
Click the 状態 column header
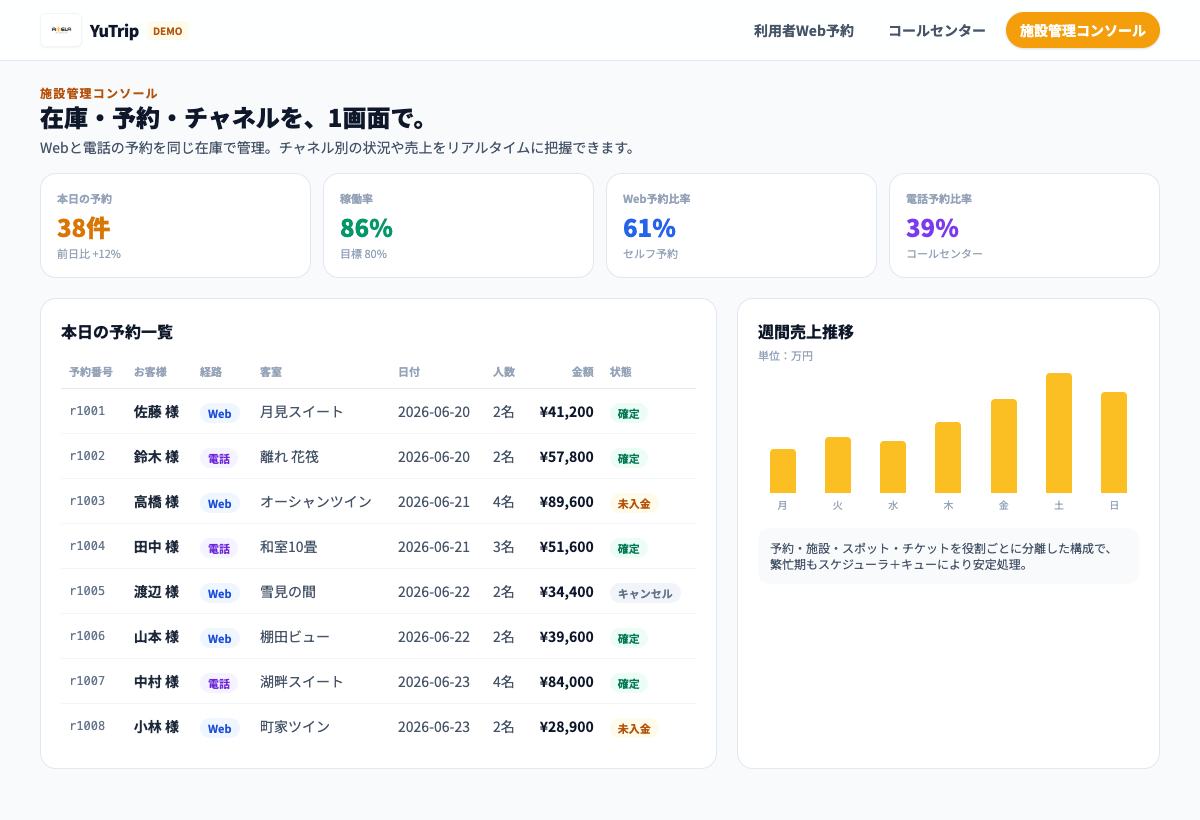(621, 372)
